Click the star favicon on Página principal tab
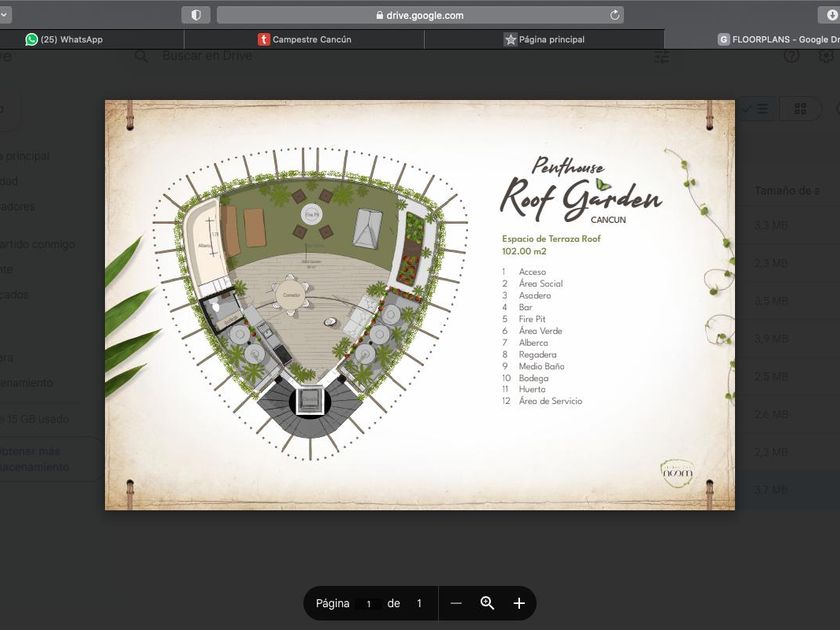The height and width of the screenshot is (630, 840). click(511, 39)
